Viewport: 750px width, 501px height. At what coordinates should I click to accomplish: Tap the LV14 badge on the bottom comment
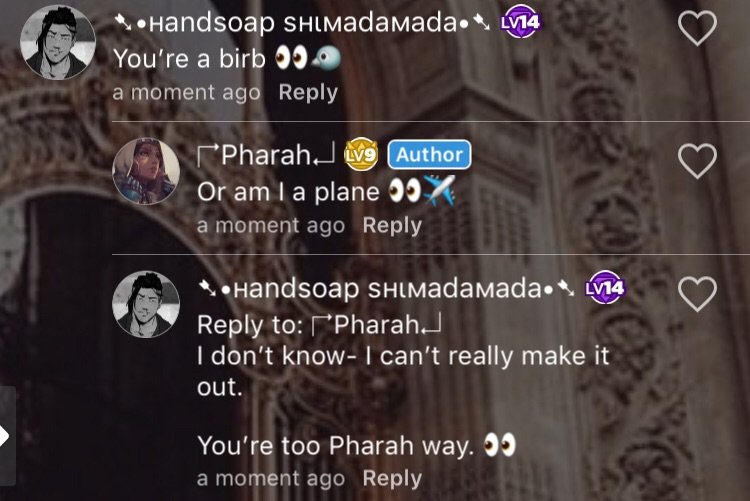coord(606,288)
